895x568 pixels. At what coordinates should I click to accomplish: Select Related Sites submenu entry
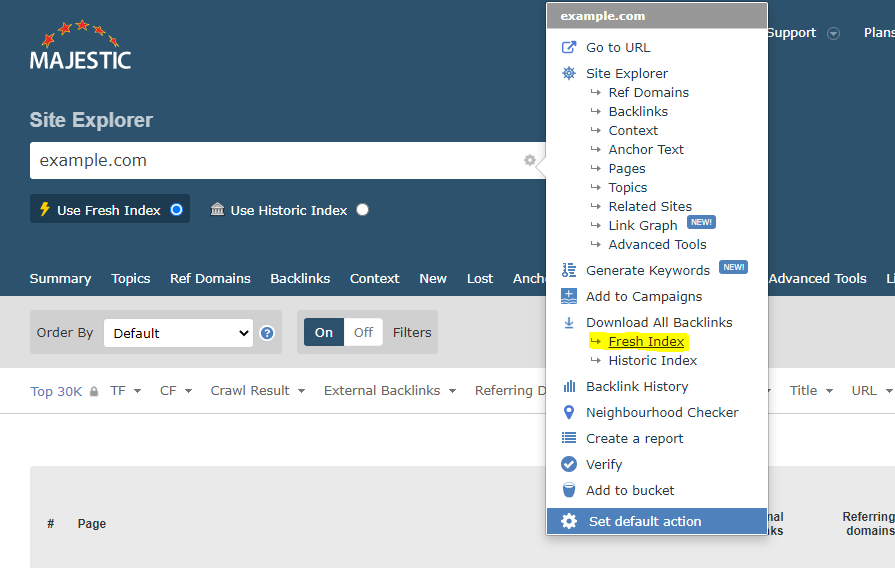pyautogui.click(x=650, y=206)
